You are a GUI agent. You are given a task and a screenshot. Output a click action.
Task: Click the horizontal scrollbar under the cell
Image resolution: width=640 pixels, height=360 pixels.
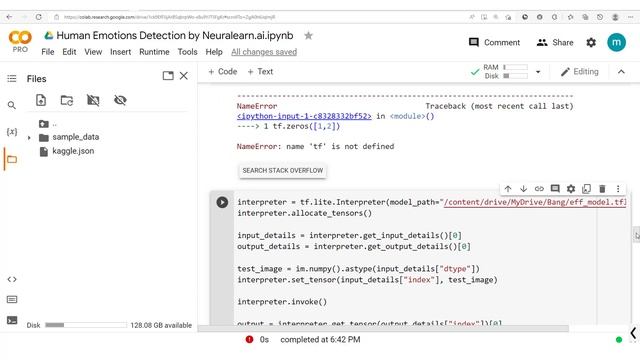pos(383,329)
